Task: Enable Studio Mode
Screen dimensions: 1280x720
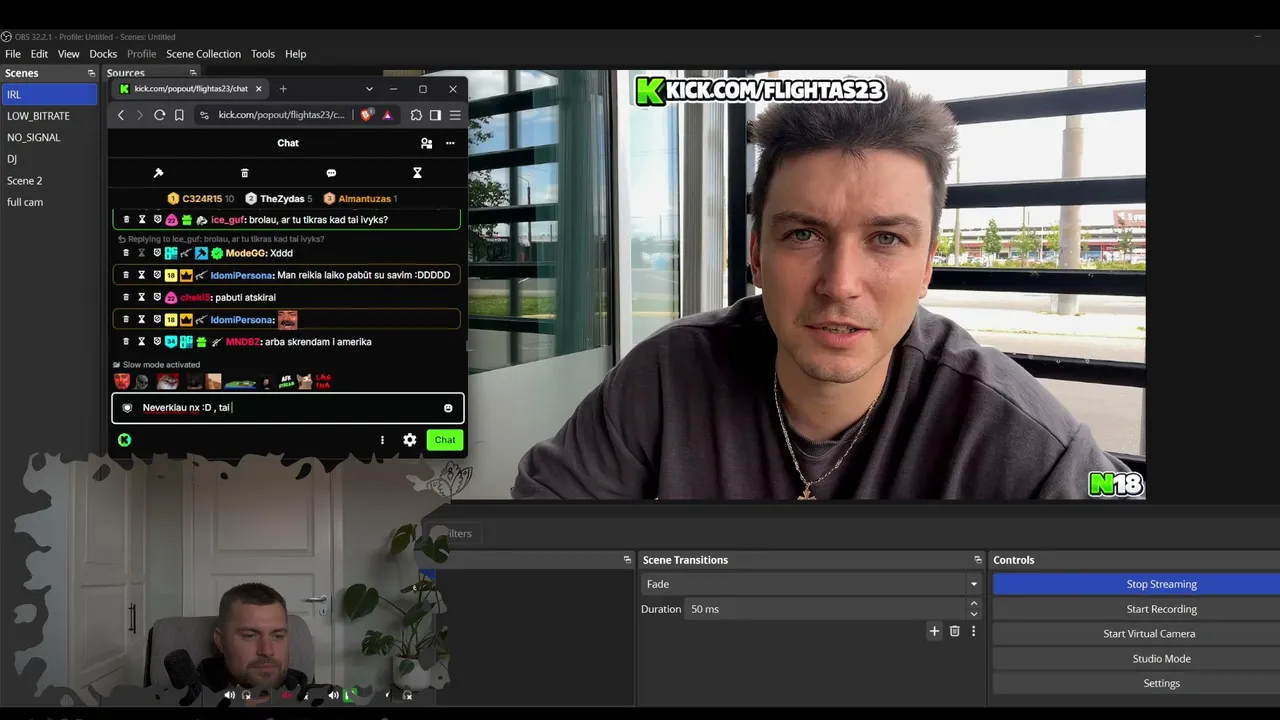Action: coord(1137,659)
